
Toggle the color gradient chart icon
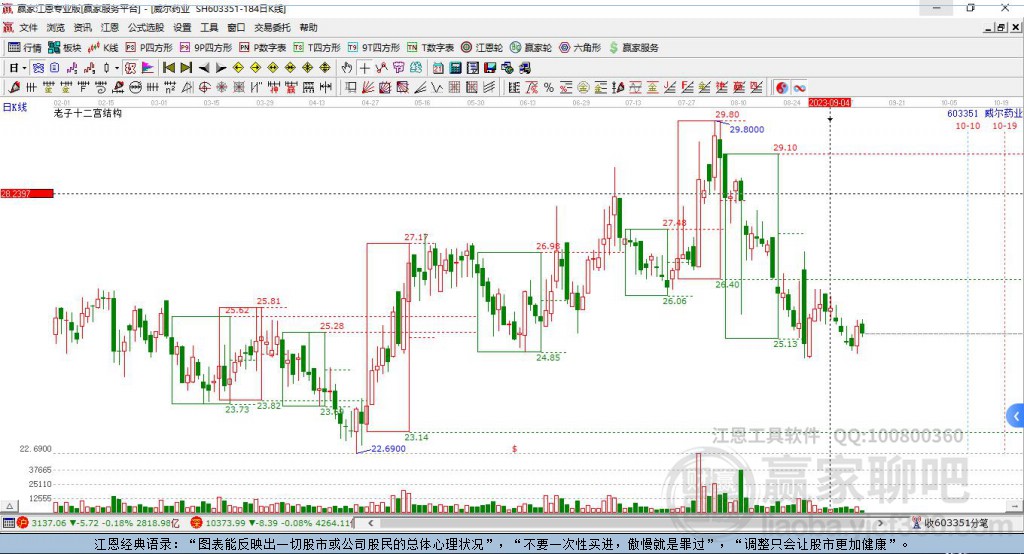(x=148, y=68)
